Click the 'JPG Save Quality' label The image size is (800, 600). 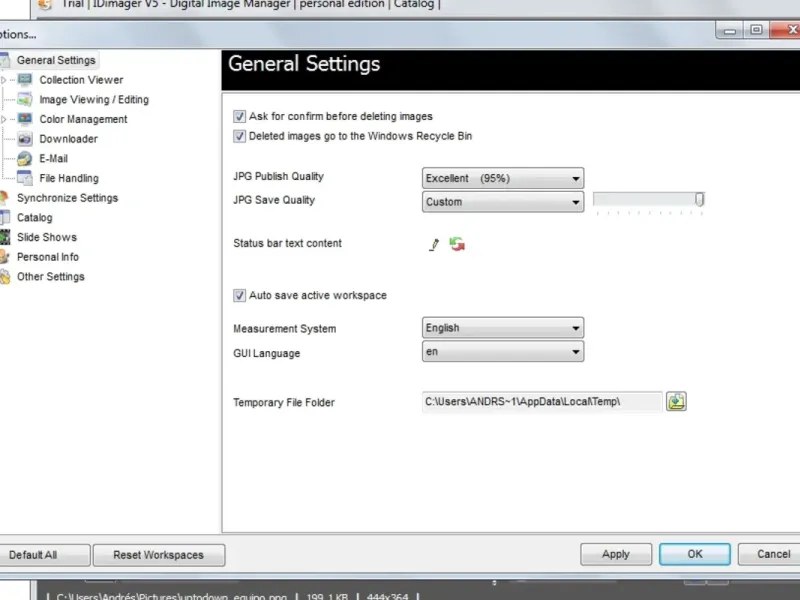click(274, 200)
